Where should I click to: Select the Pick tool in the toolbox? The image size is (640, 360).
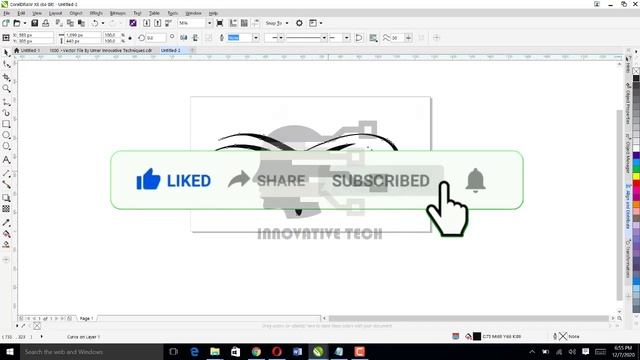click(6, 53)
